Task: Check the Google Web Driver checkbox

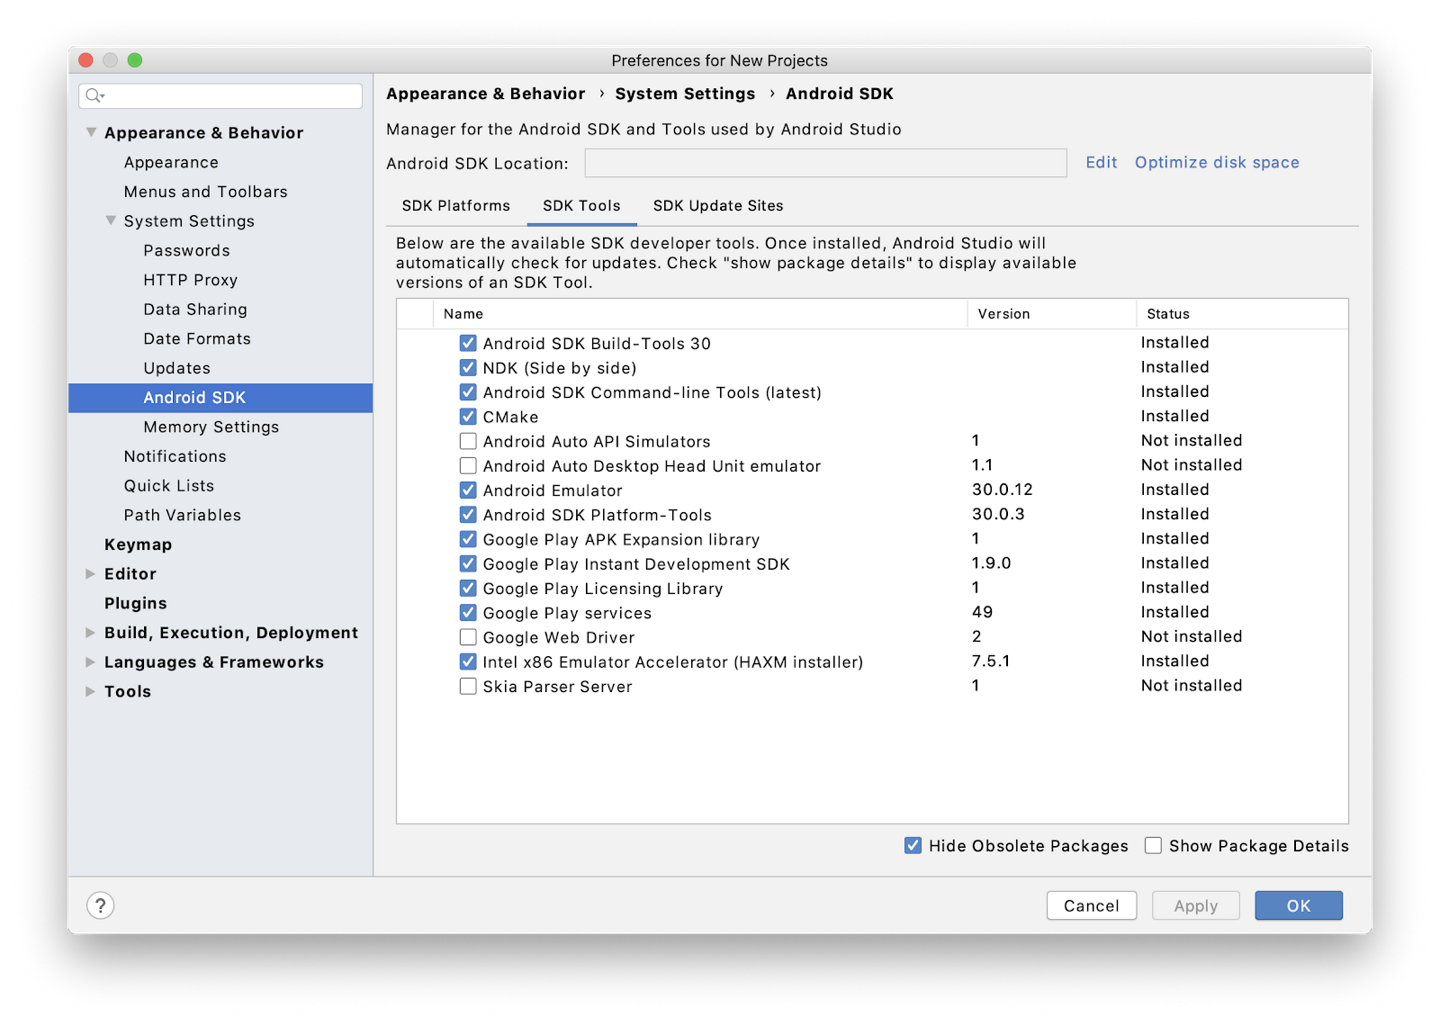Action: 468,637
